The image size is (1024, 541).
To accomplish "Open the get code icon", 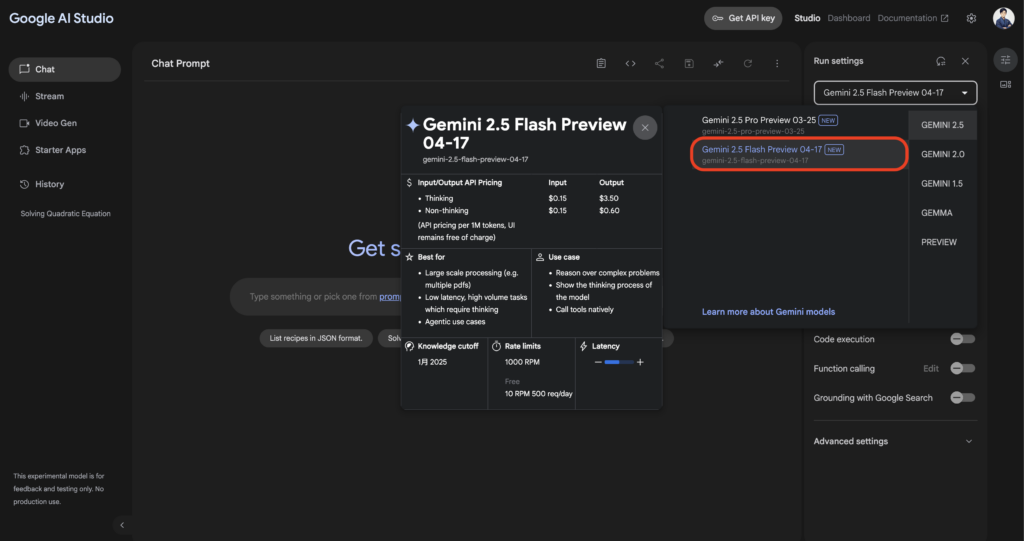I will click(x=630, y=63).
